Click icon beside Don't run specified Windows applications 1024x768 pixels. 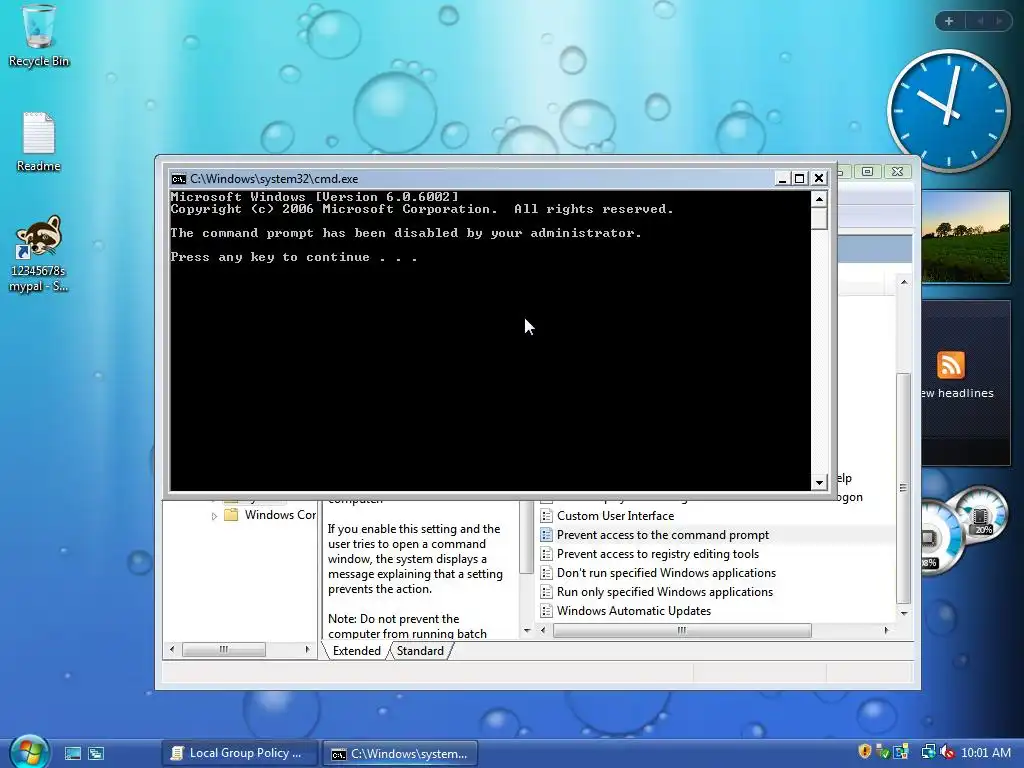click(547, 573)
